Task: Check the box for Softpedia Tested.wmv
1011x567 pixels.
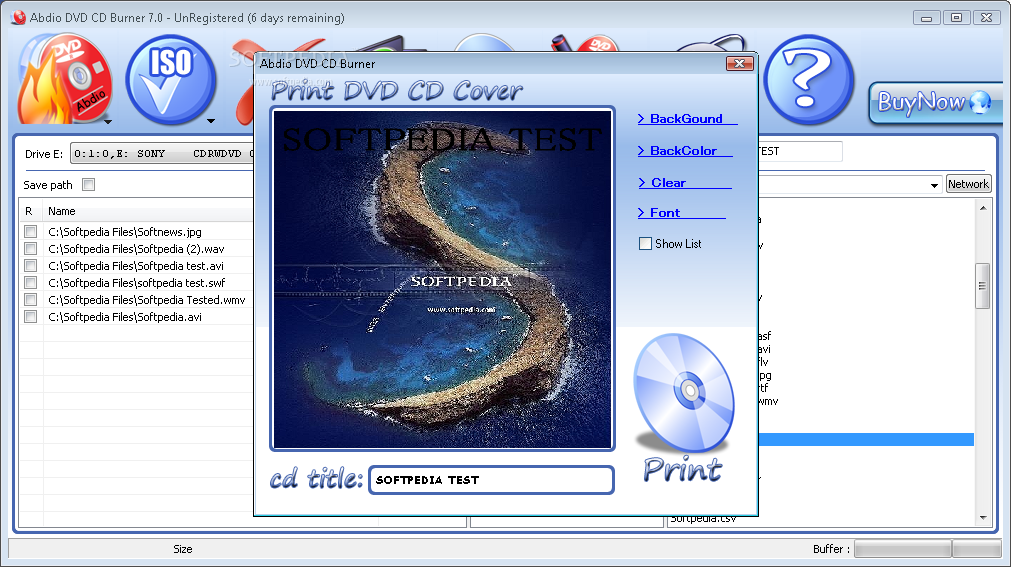Action: 30,299
